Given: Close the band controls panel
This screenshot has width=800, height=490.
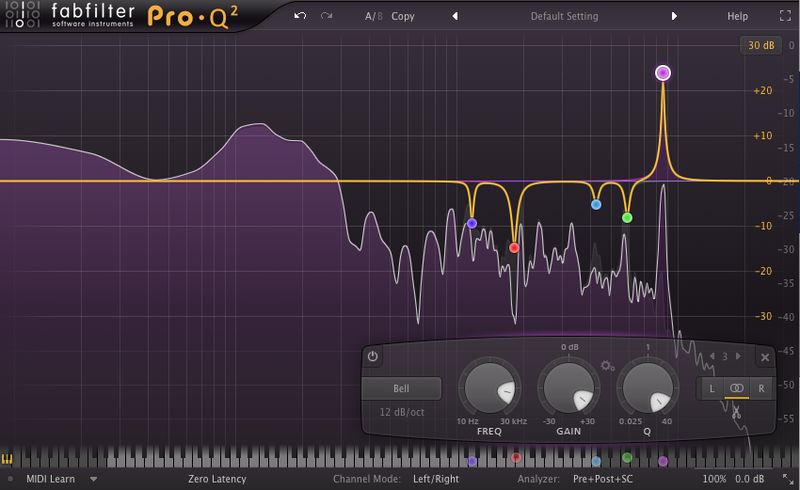Looking at the screenshot, I should pos(765,357).
